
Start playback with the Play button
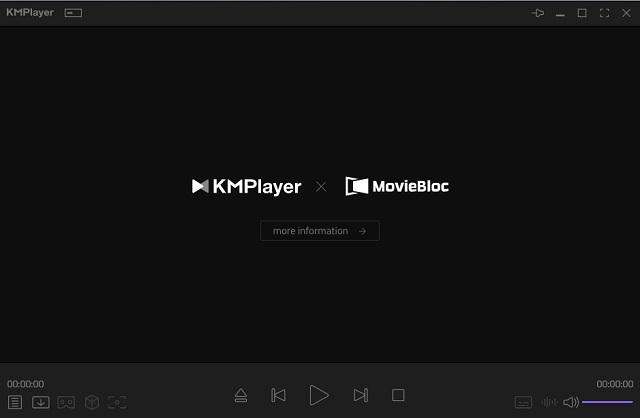click(319, 395)
